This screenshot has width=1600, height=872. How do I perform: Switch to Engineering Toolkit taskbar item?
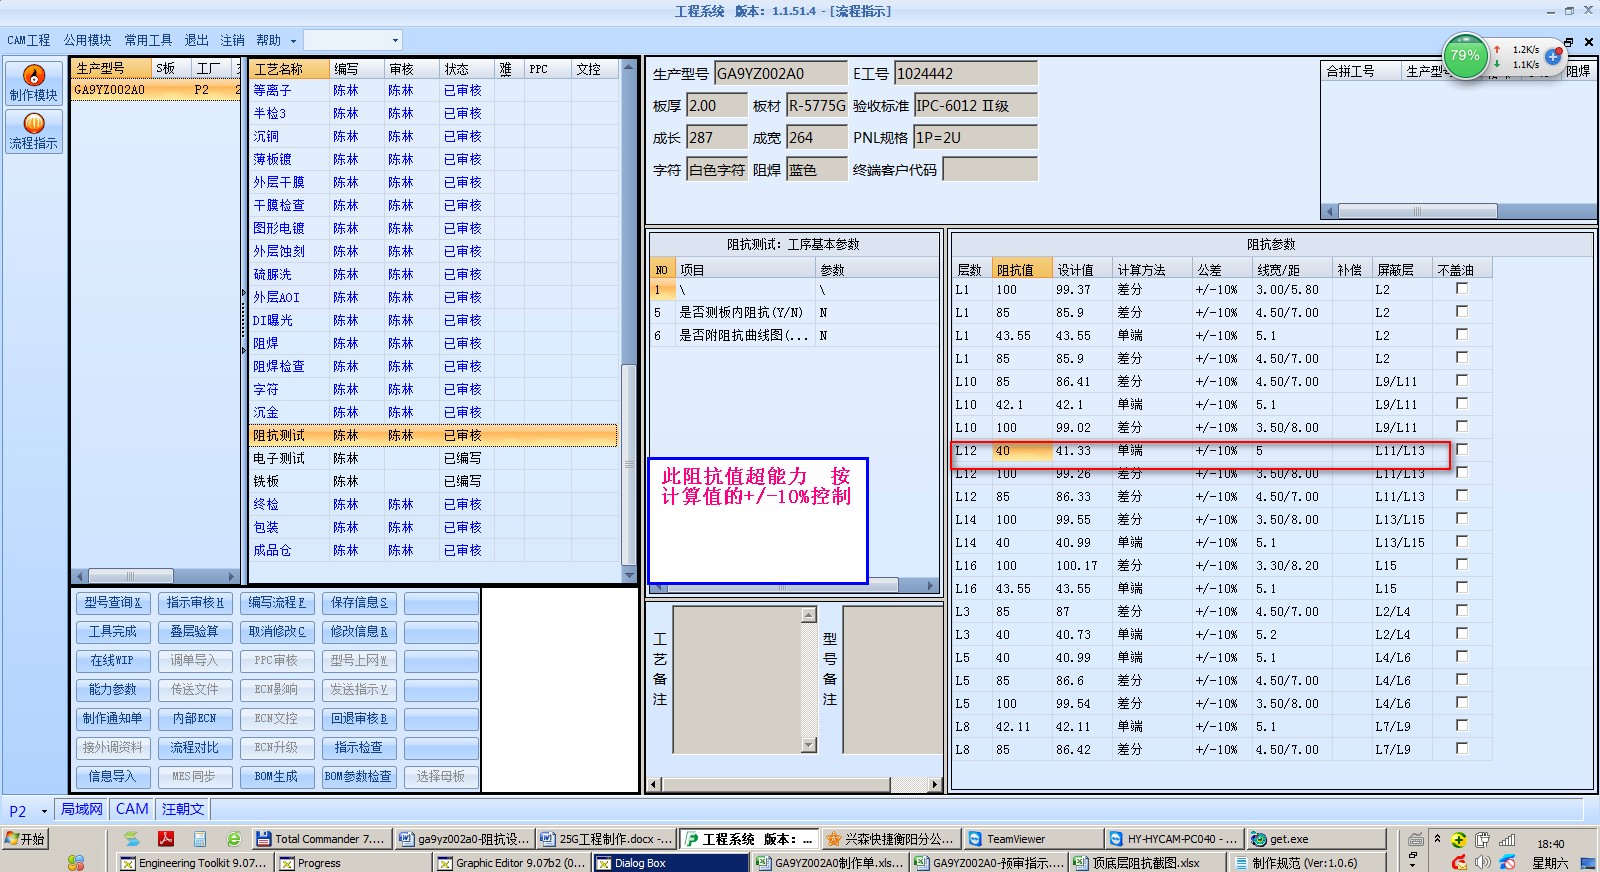[194, 862]
